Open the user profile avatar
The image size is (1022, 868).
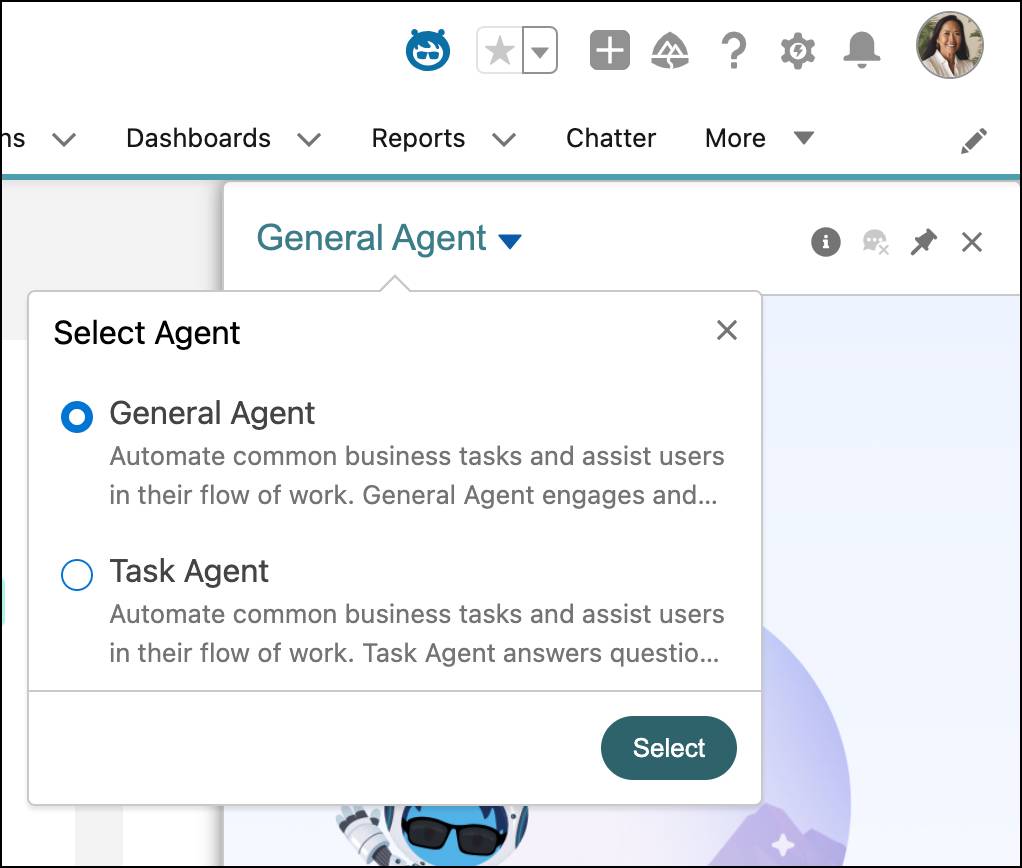coord(950,45)
